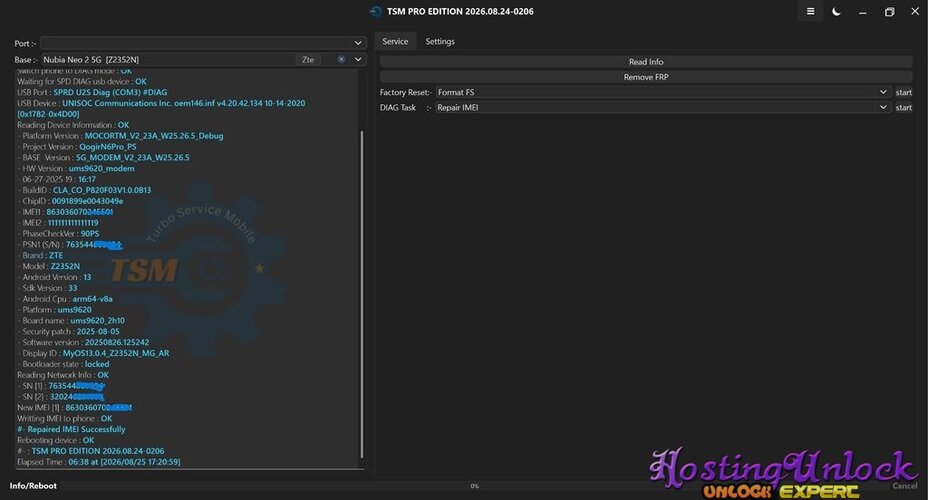Screen dimensions: 928x500
Task: Select 'Waiting for SPD DIAG usb device' line
Action: 82,82
